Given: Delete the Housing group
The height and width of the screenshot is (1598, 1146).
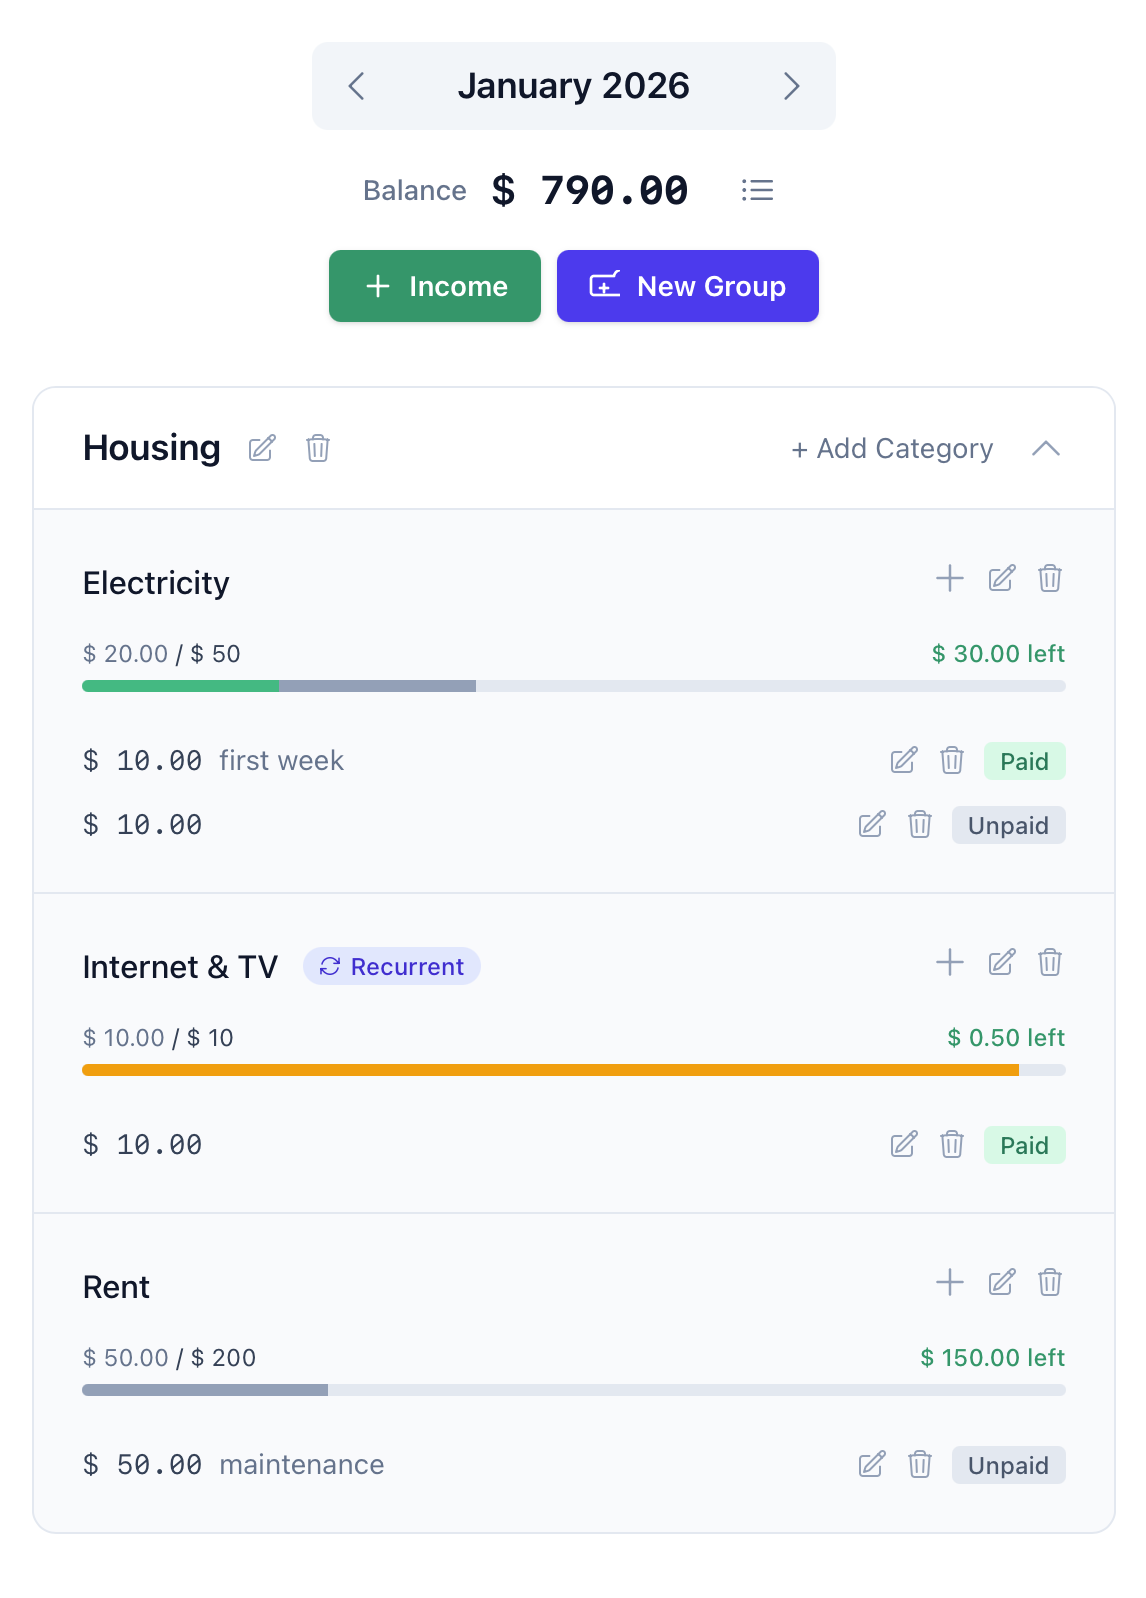Looking at the screenshot, I should point(317,448).
